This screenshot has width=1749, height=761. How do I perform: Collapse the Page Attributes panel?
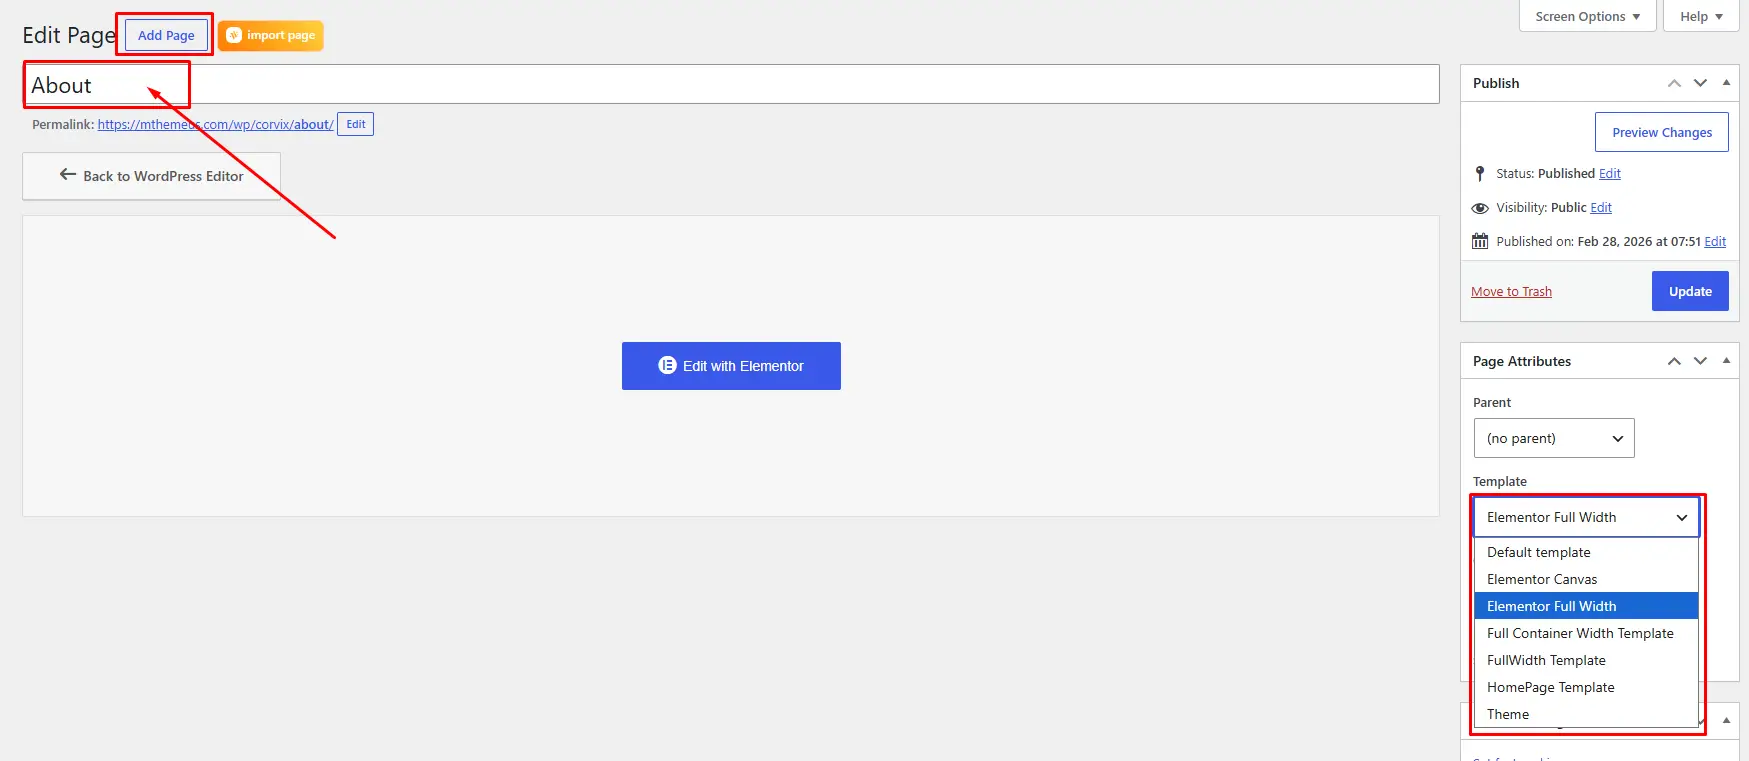(1726, 361)
